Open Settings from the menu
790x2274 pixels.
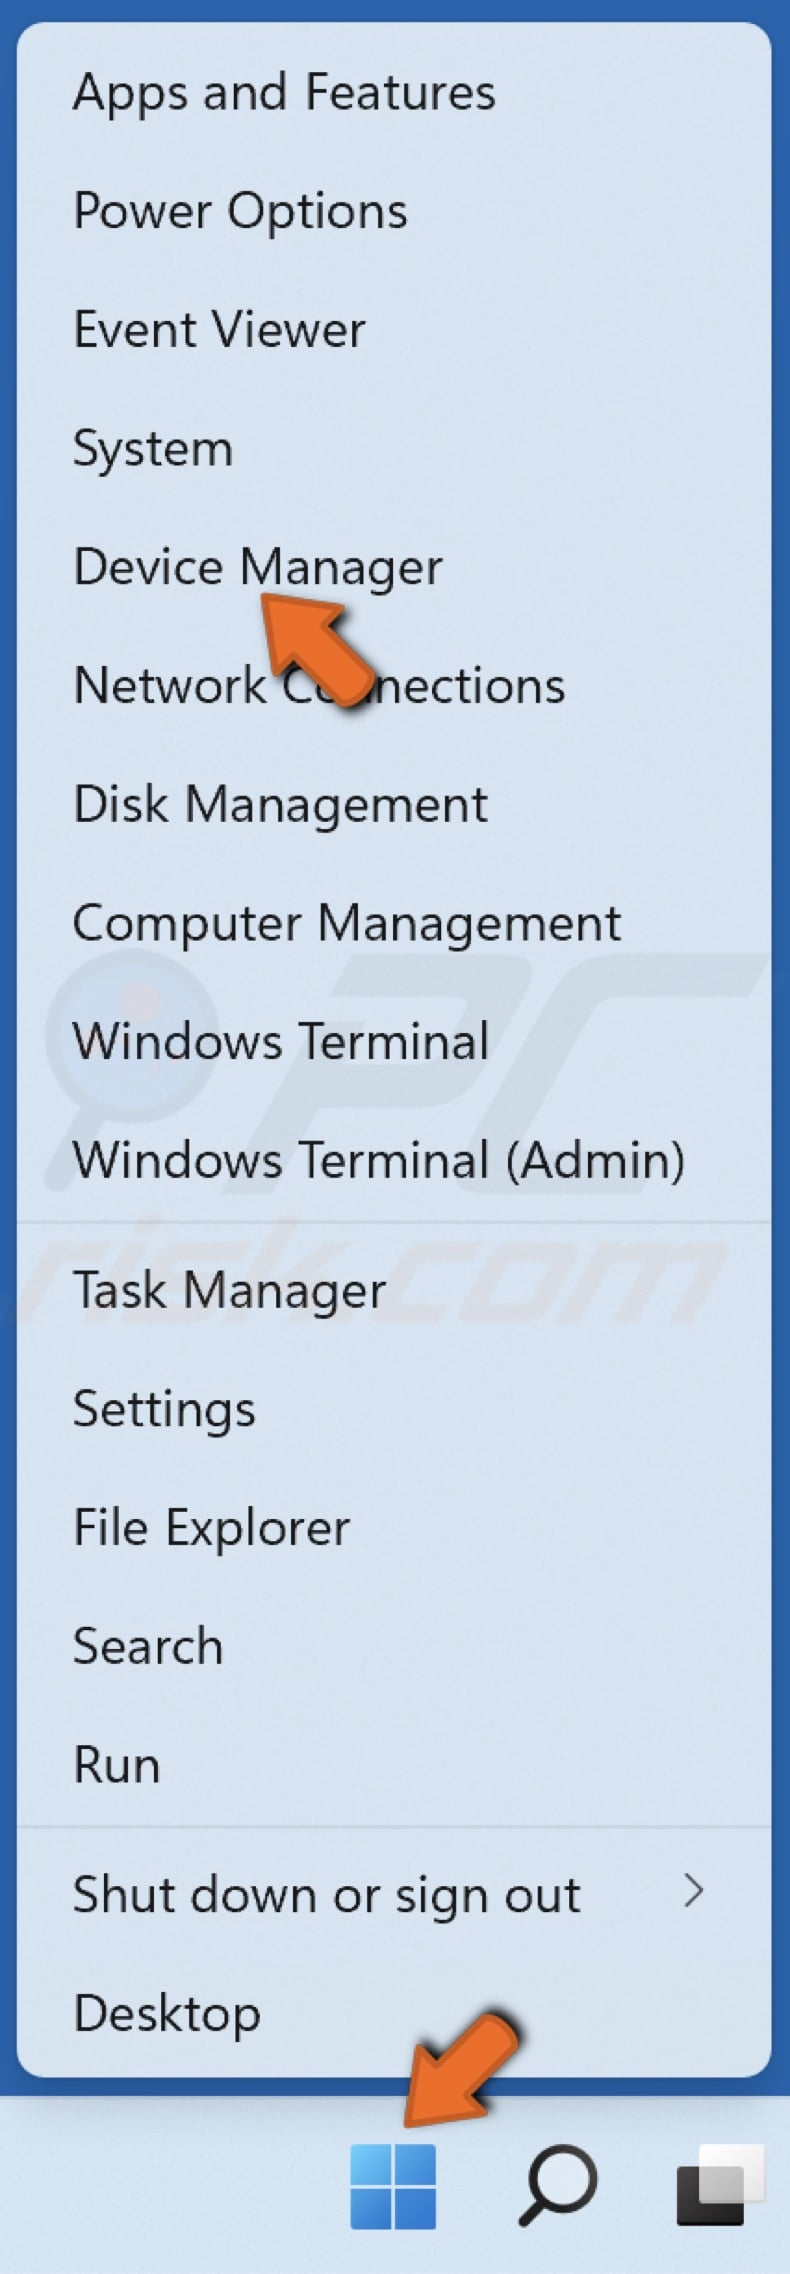[x=163, y=1407]
